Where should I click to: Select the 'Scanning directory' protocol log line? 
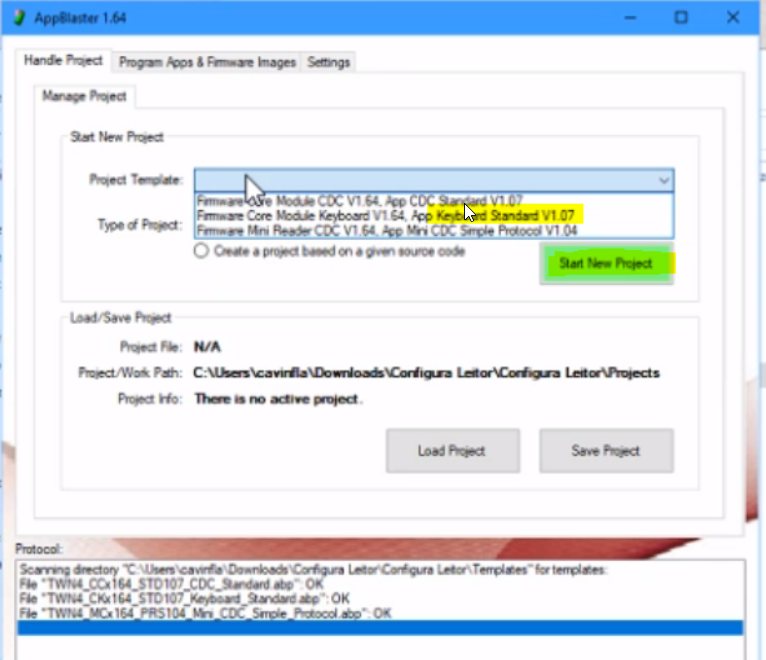(x=315, y=571)
